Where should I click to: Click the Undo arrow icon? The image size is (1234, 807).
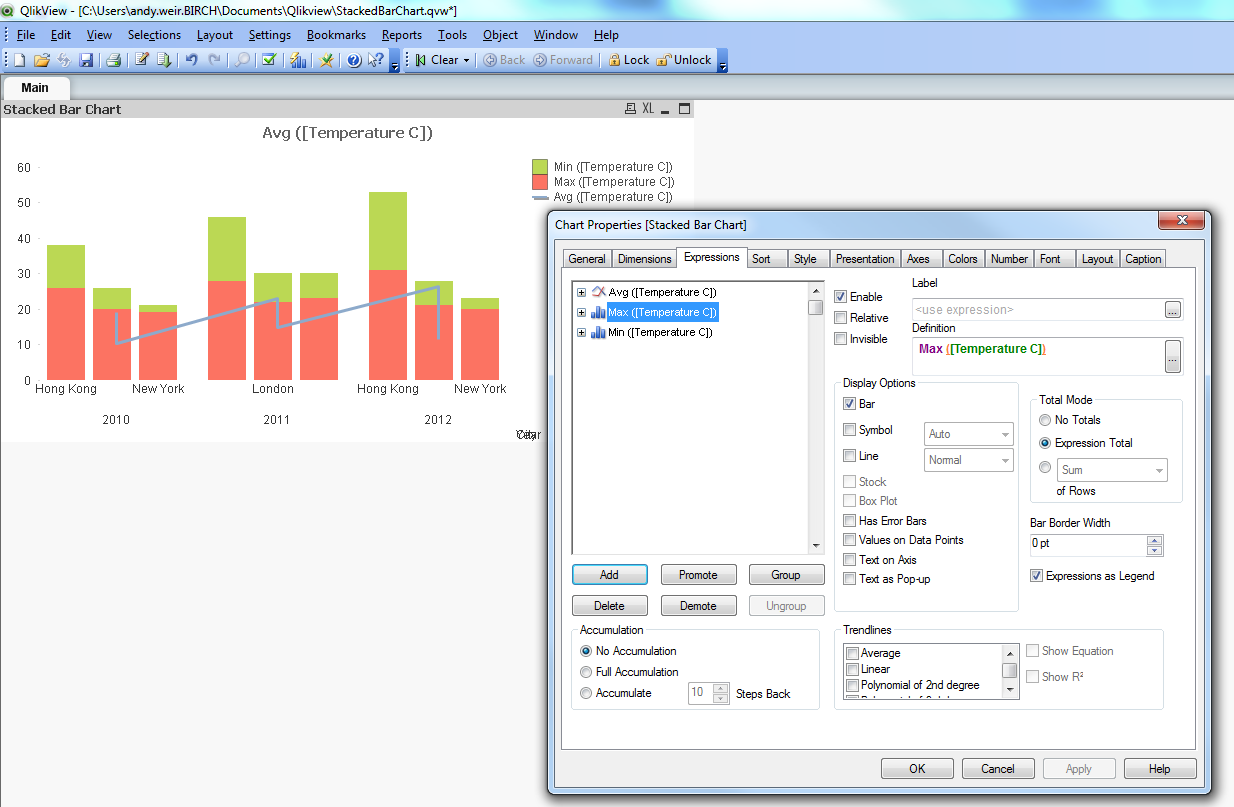(x=191, y=60)
